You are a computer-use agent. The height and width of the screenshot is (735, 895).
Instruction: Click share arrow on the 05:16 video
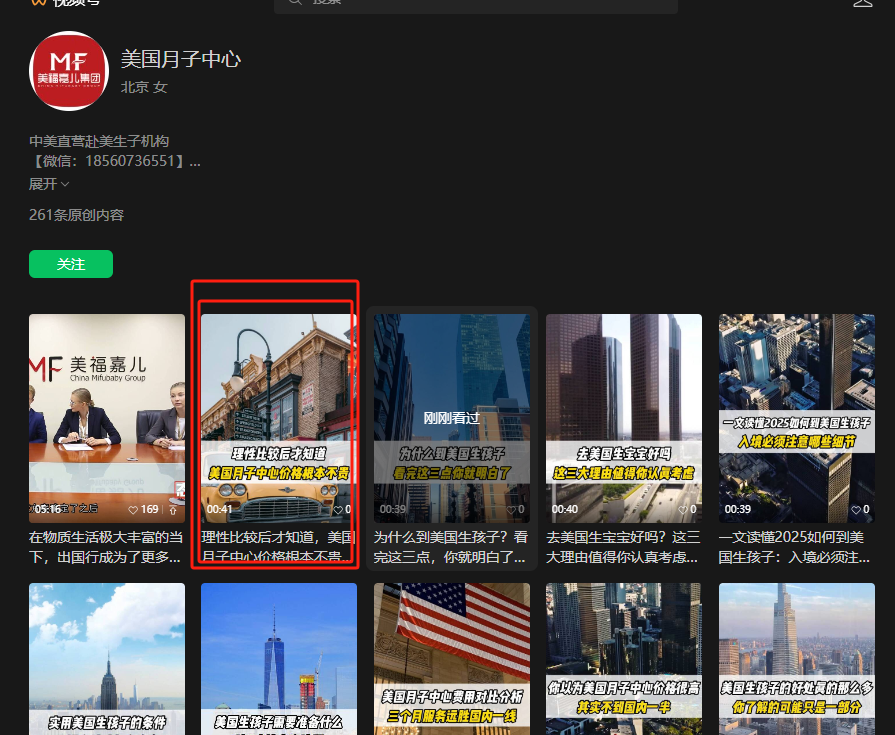pyautogui.click(x=173, y=510)
